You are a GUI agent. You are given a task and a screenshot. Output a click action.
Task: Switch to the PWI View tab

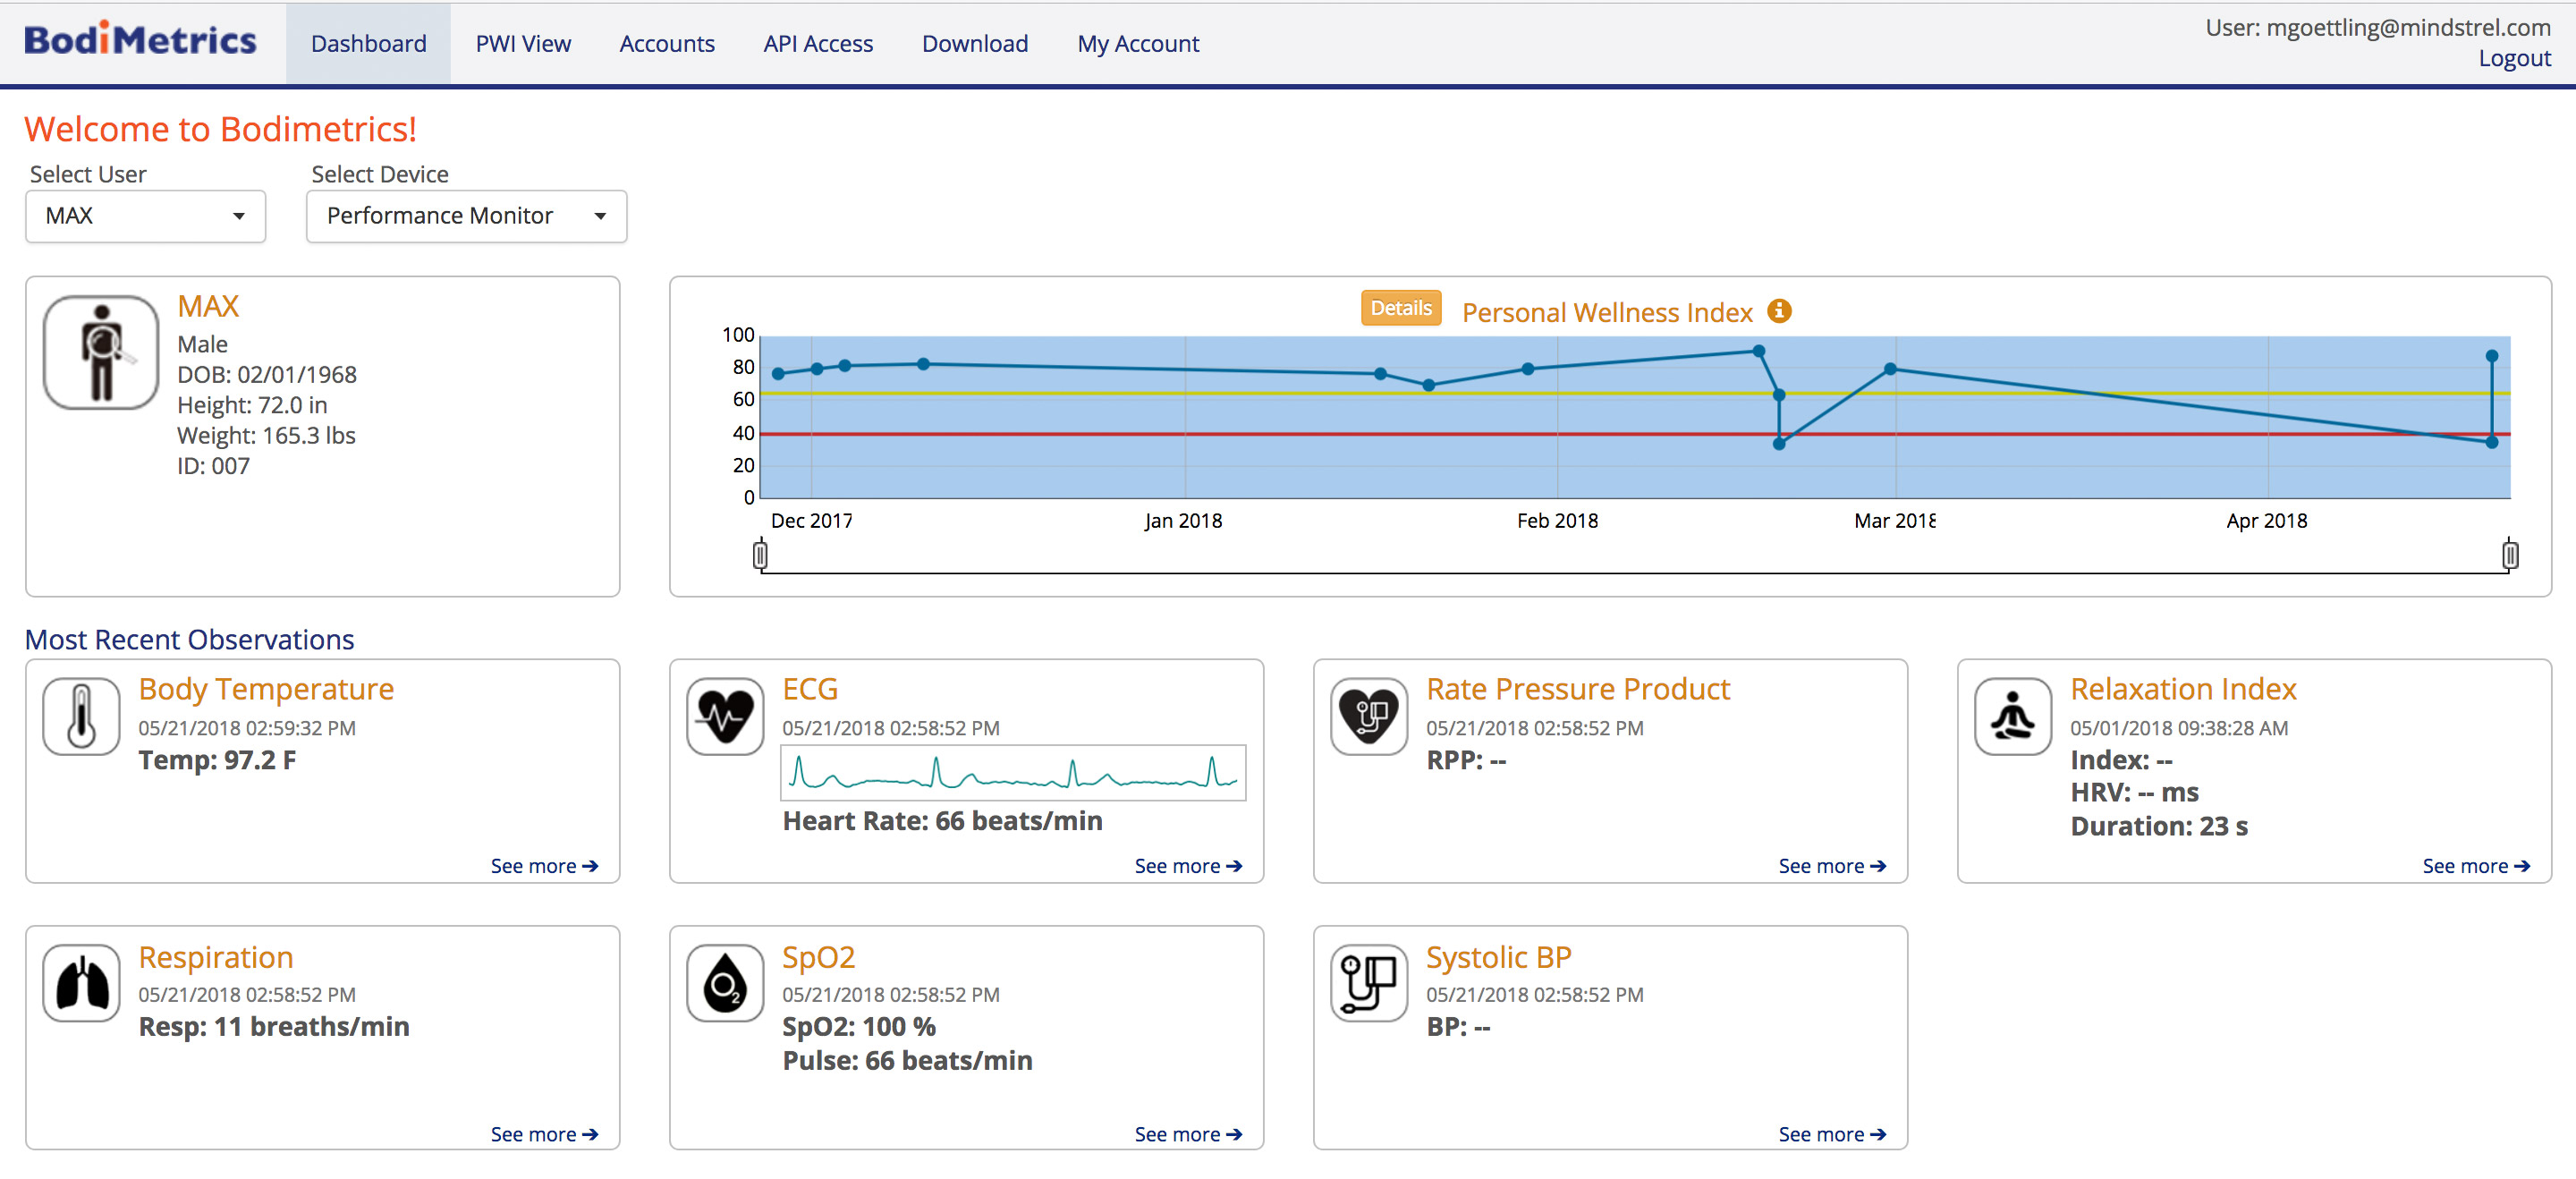(x=523, y=44)
